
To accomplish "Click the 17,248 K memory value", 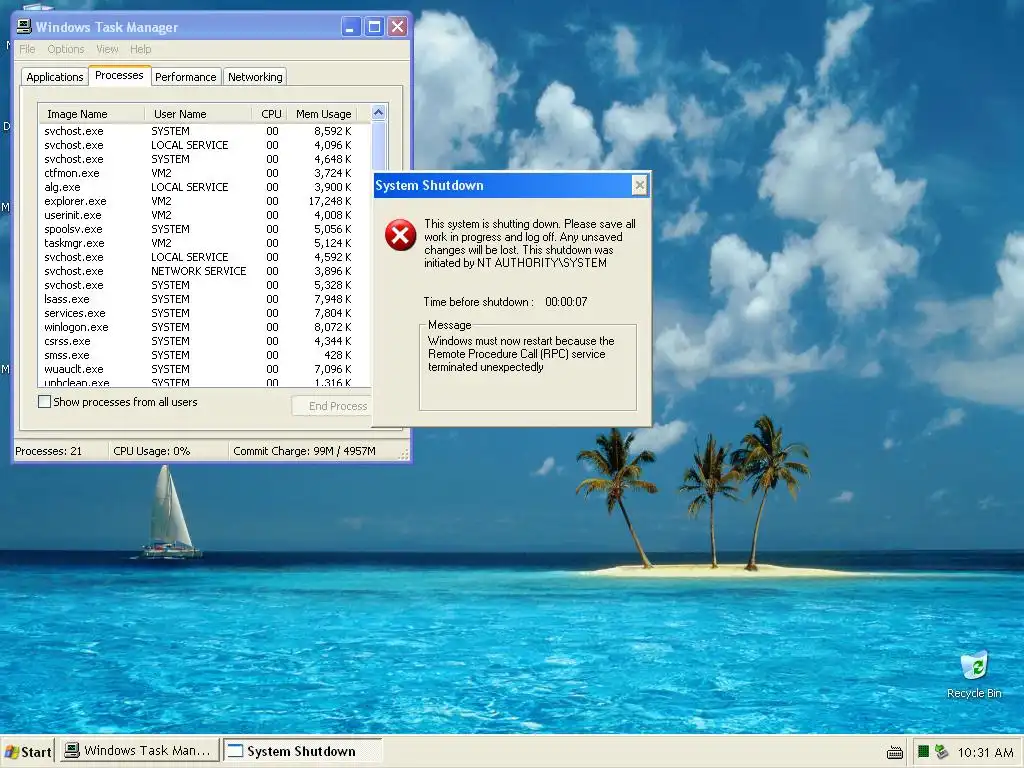I will (330, 201).
